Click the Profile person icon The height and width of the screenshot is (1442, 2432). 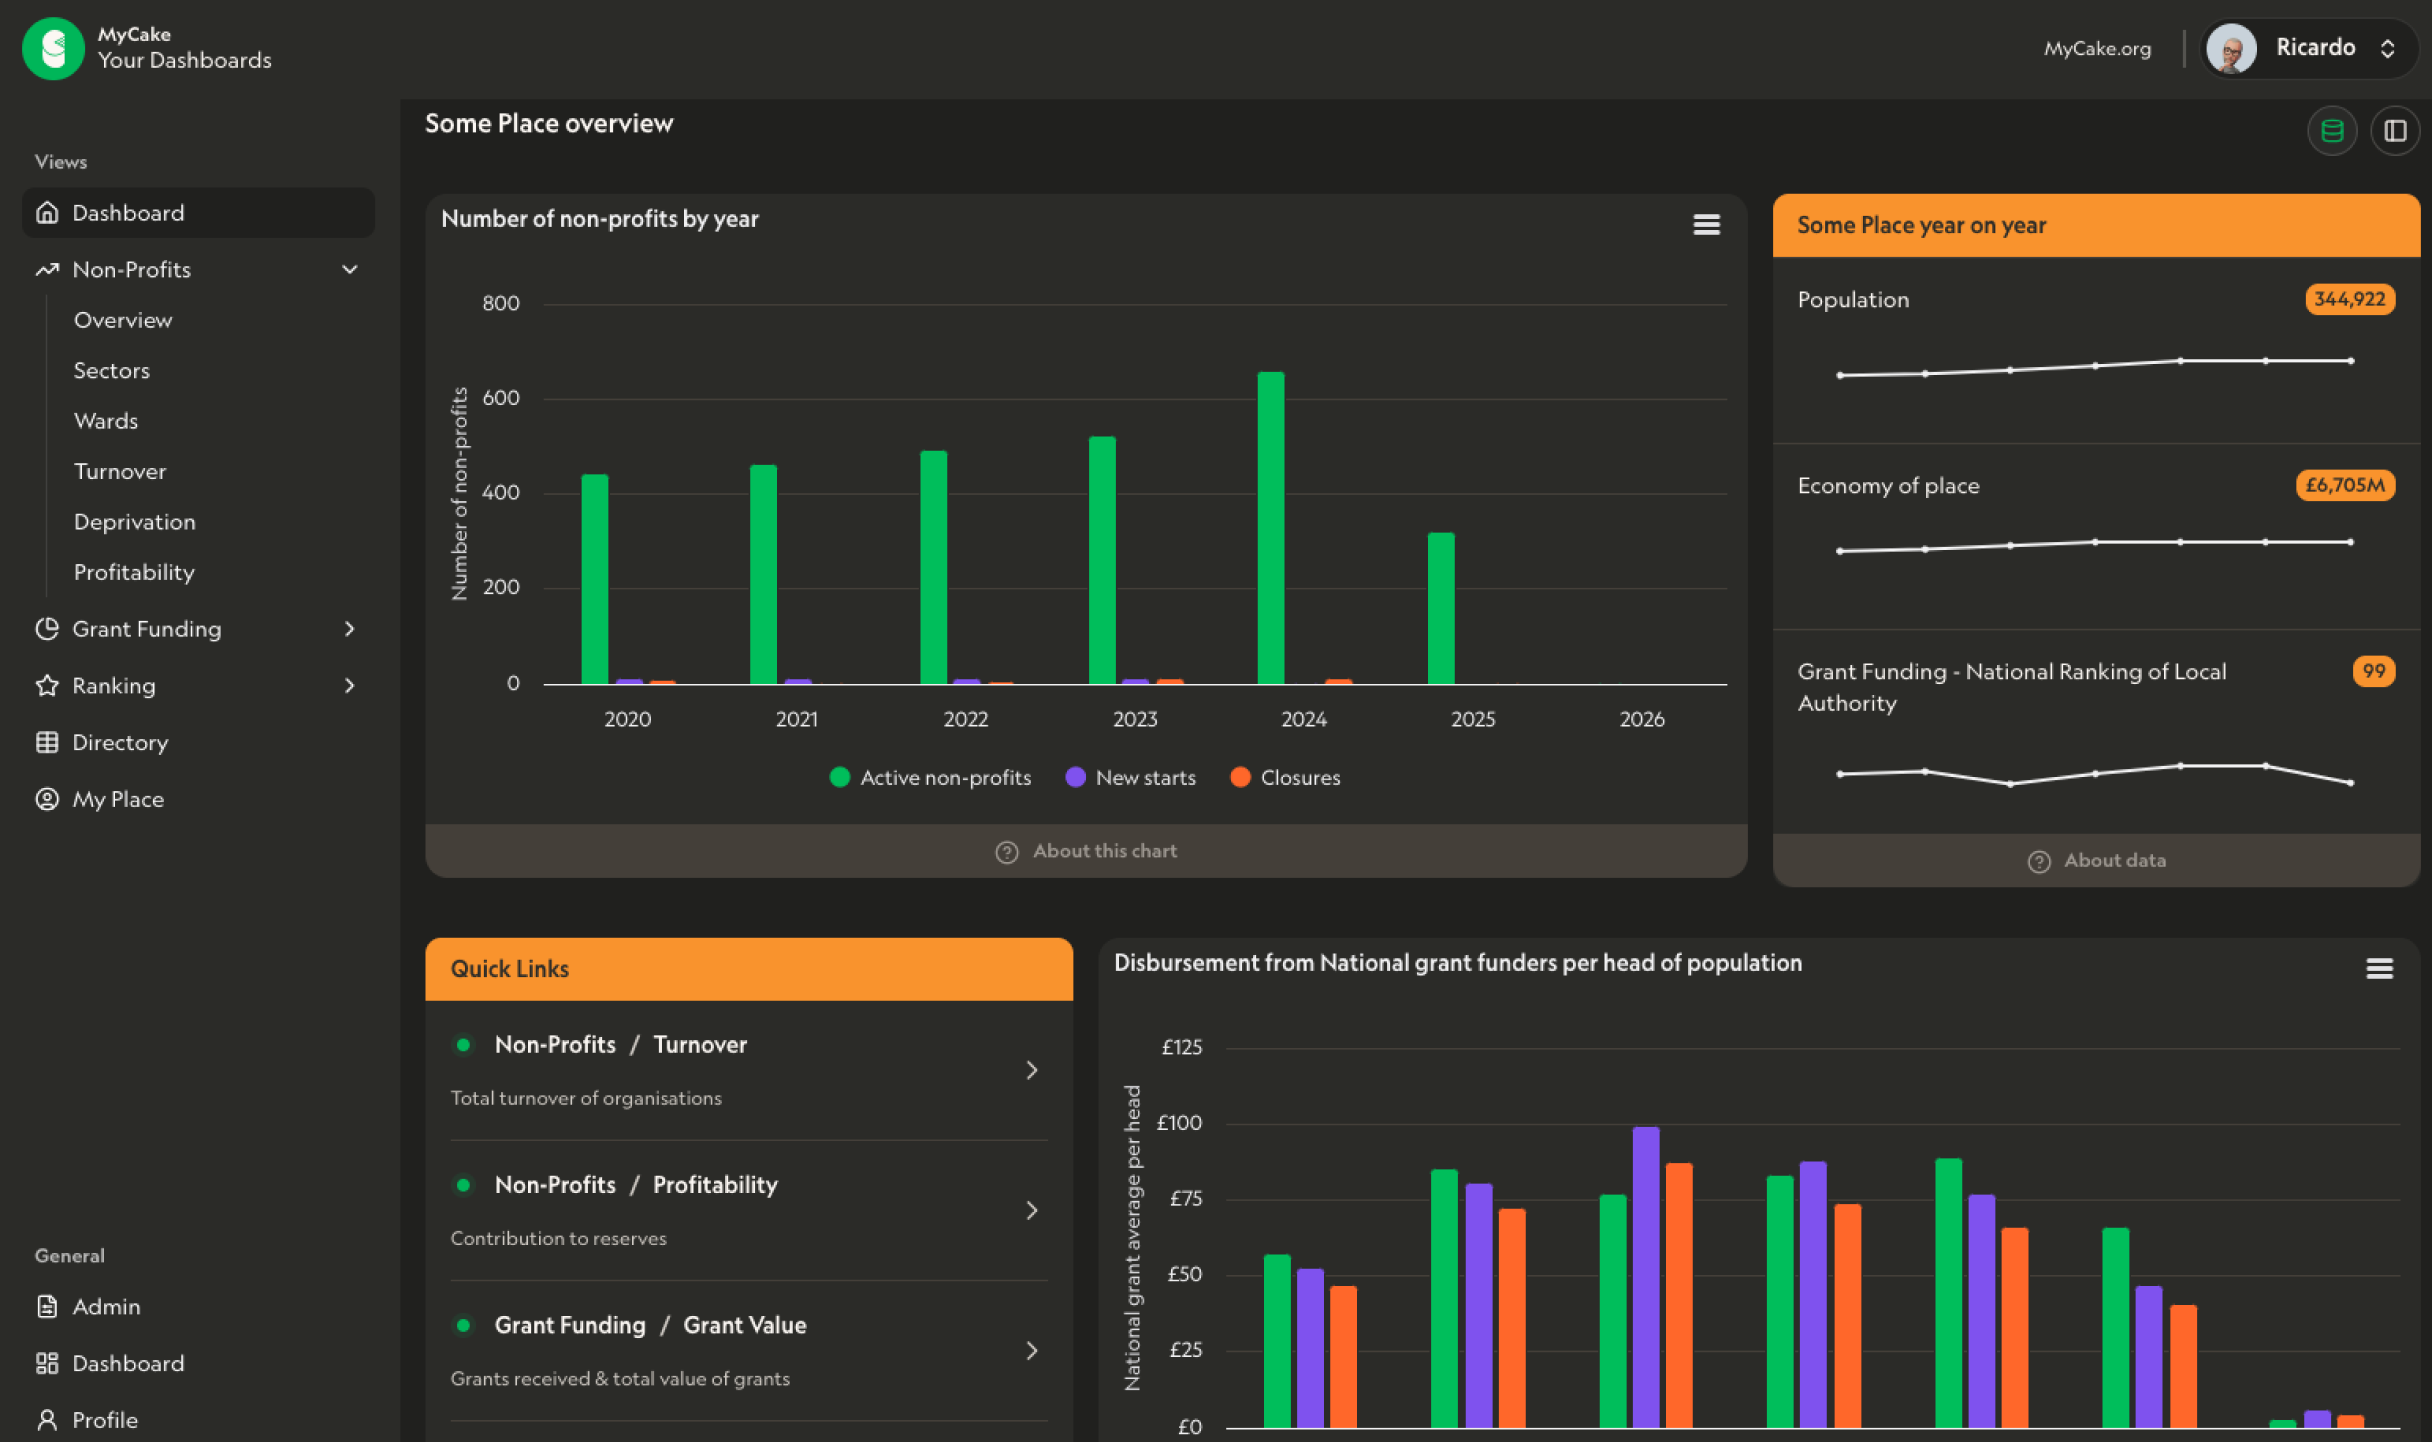click(47, 1419)
